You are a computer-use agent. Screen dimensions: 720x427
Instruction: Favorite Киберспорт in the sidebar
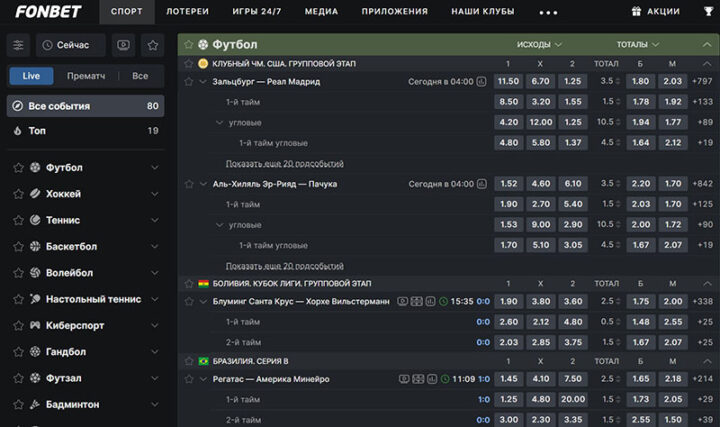pos(18,326)
